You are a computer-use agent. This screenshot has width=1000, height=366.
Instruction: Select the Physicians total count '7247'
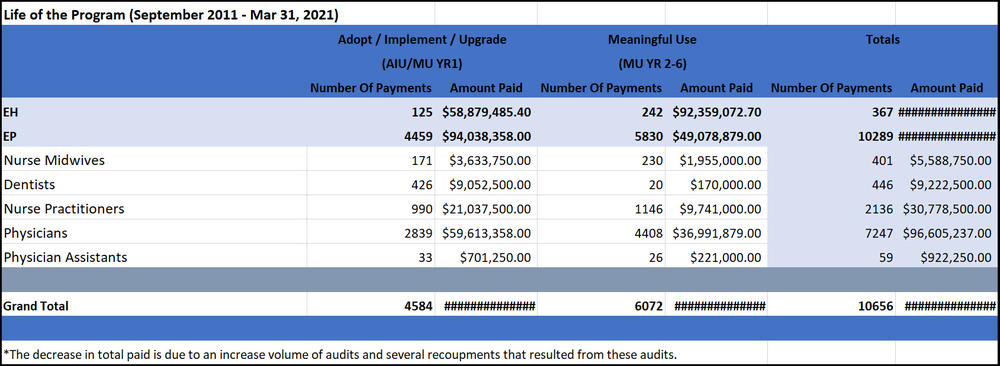pyautogui.click(x=879, y=233)
